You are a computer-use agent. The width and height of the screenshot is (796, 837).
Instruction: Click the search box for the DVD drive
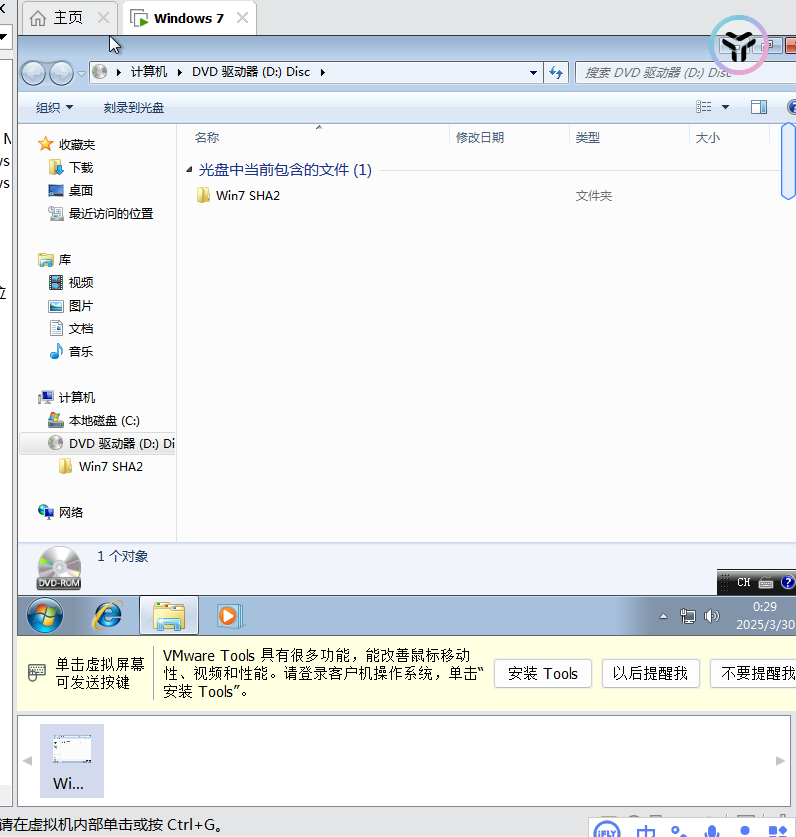pyautogui.click(x=685, y=73)
